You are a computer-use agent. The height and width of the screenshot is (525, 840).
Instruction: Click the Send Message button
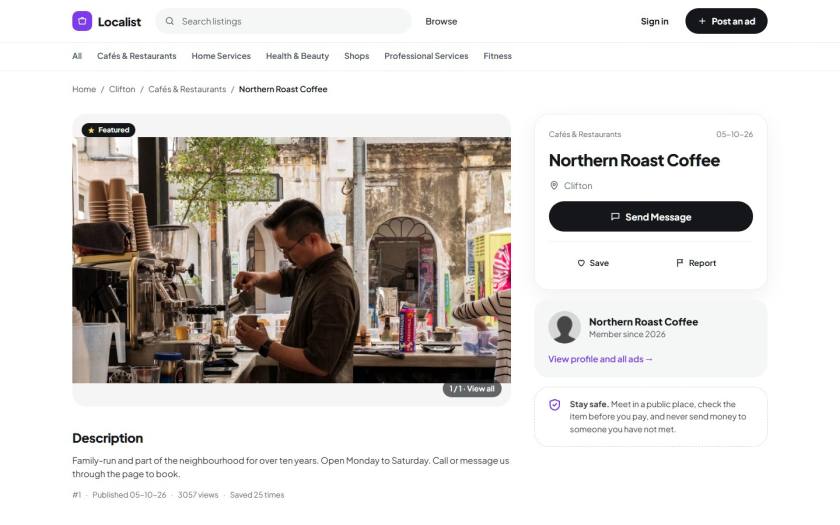point(650,216)
